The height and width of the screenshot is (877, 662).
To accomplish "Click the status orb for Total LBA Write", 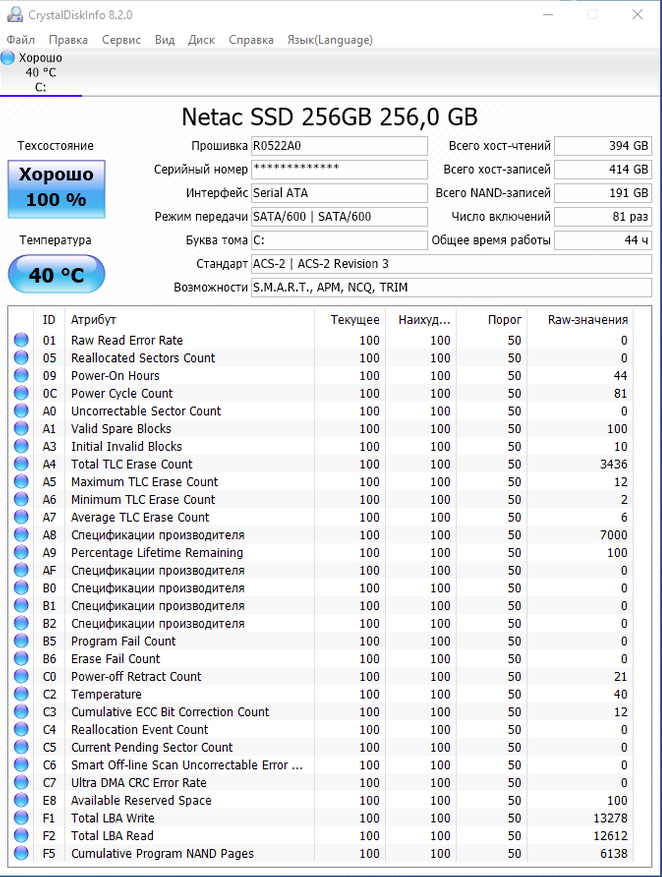I will pos(21,819).
